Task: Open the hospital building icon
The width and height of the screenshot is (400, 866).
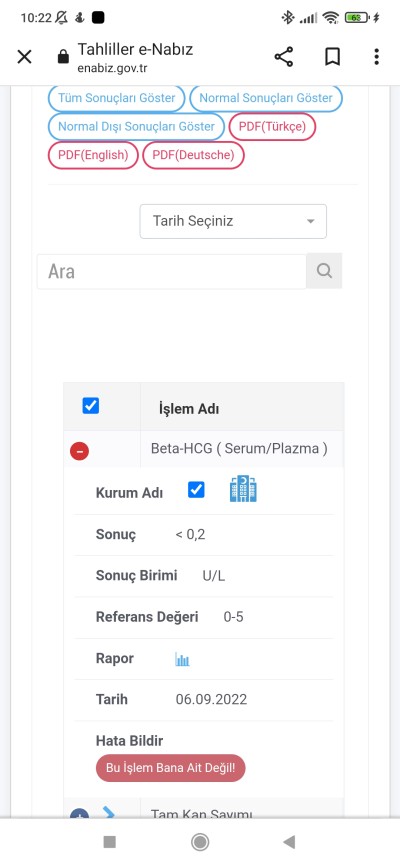Action: [243, 489]
